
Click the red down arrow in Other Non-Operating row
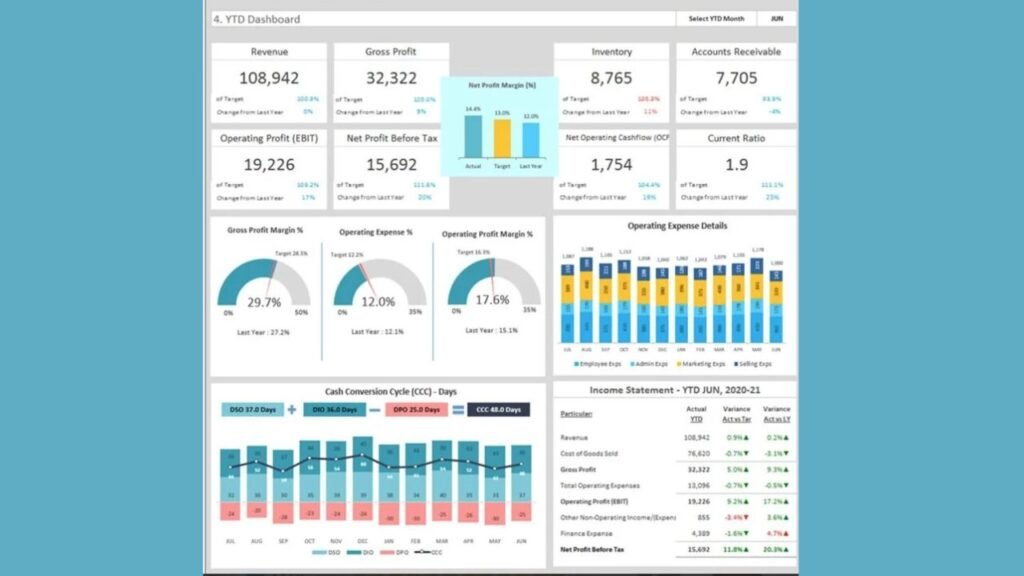tap(746, 517)
